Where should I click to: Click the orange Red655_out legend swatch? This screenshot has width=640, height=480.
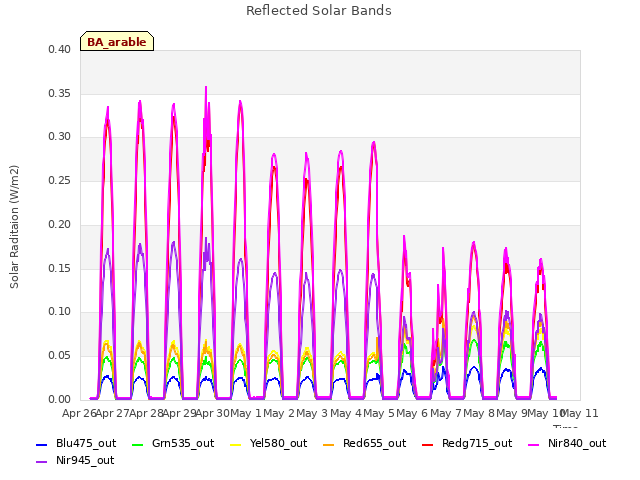(x=329, y=444)
